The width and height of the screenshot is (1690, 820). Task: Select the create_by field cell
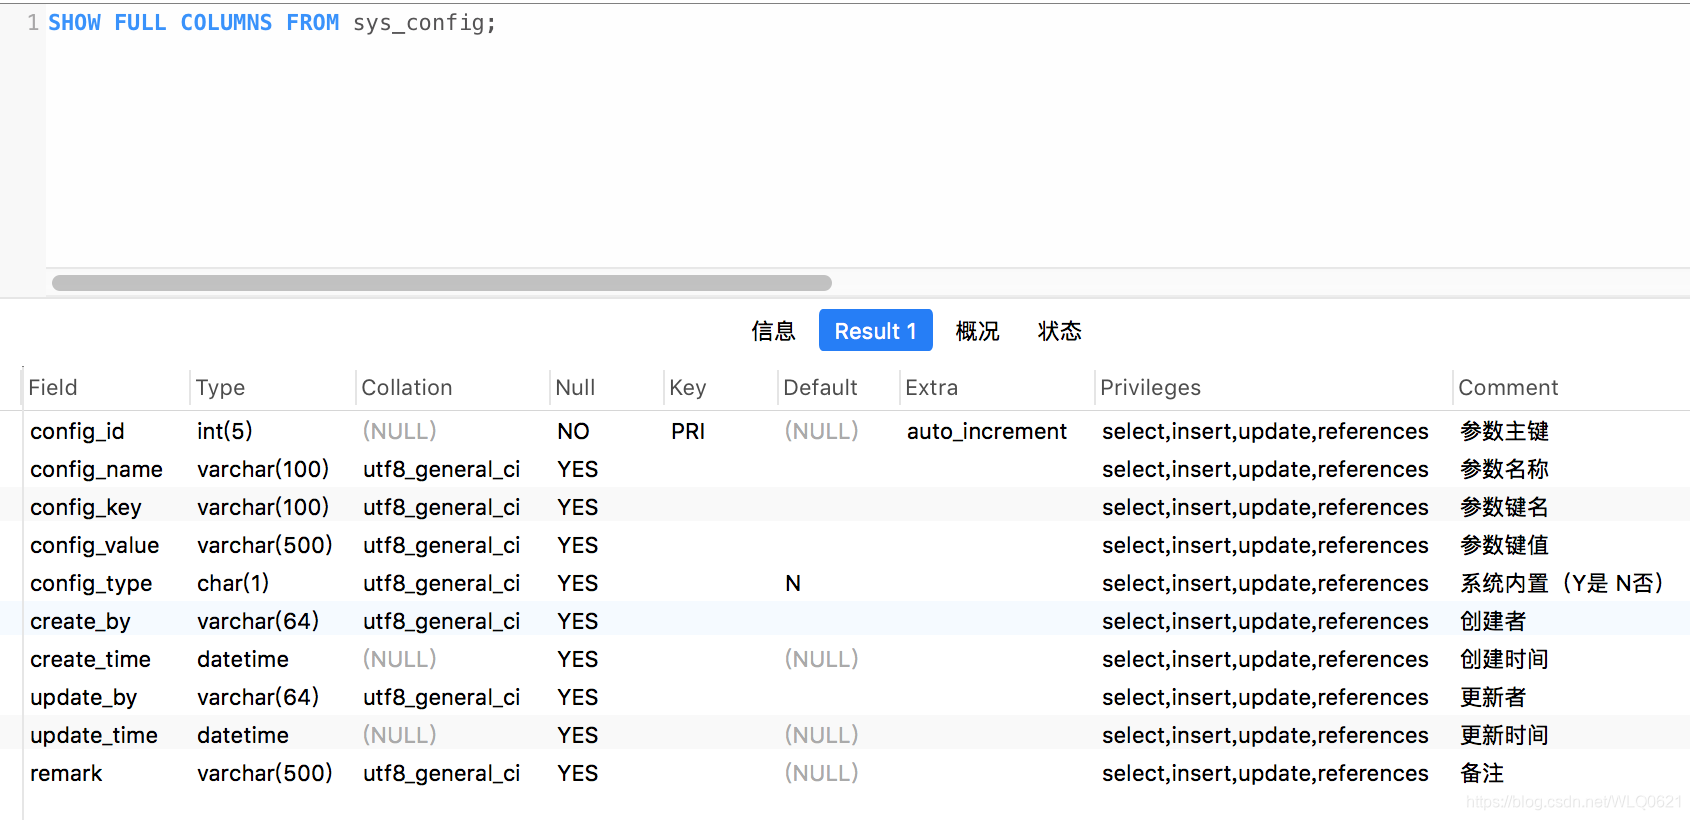80,621
